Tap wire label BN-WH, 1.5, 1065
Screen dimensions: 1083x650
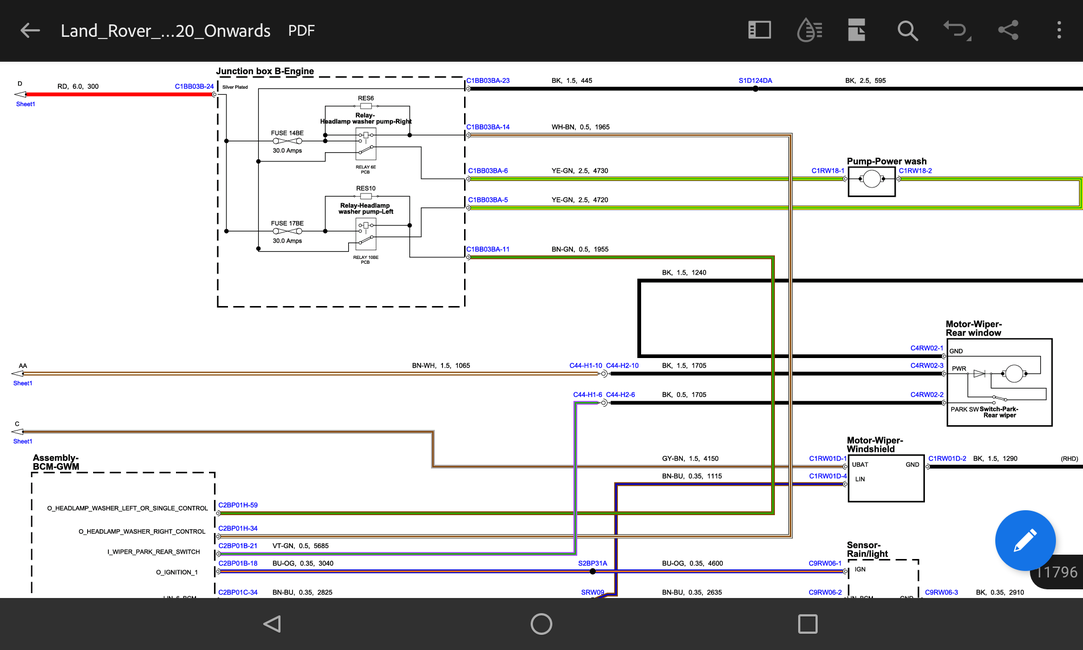(441, 365)
